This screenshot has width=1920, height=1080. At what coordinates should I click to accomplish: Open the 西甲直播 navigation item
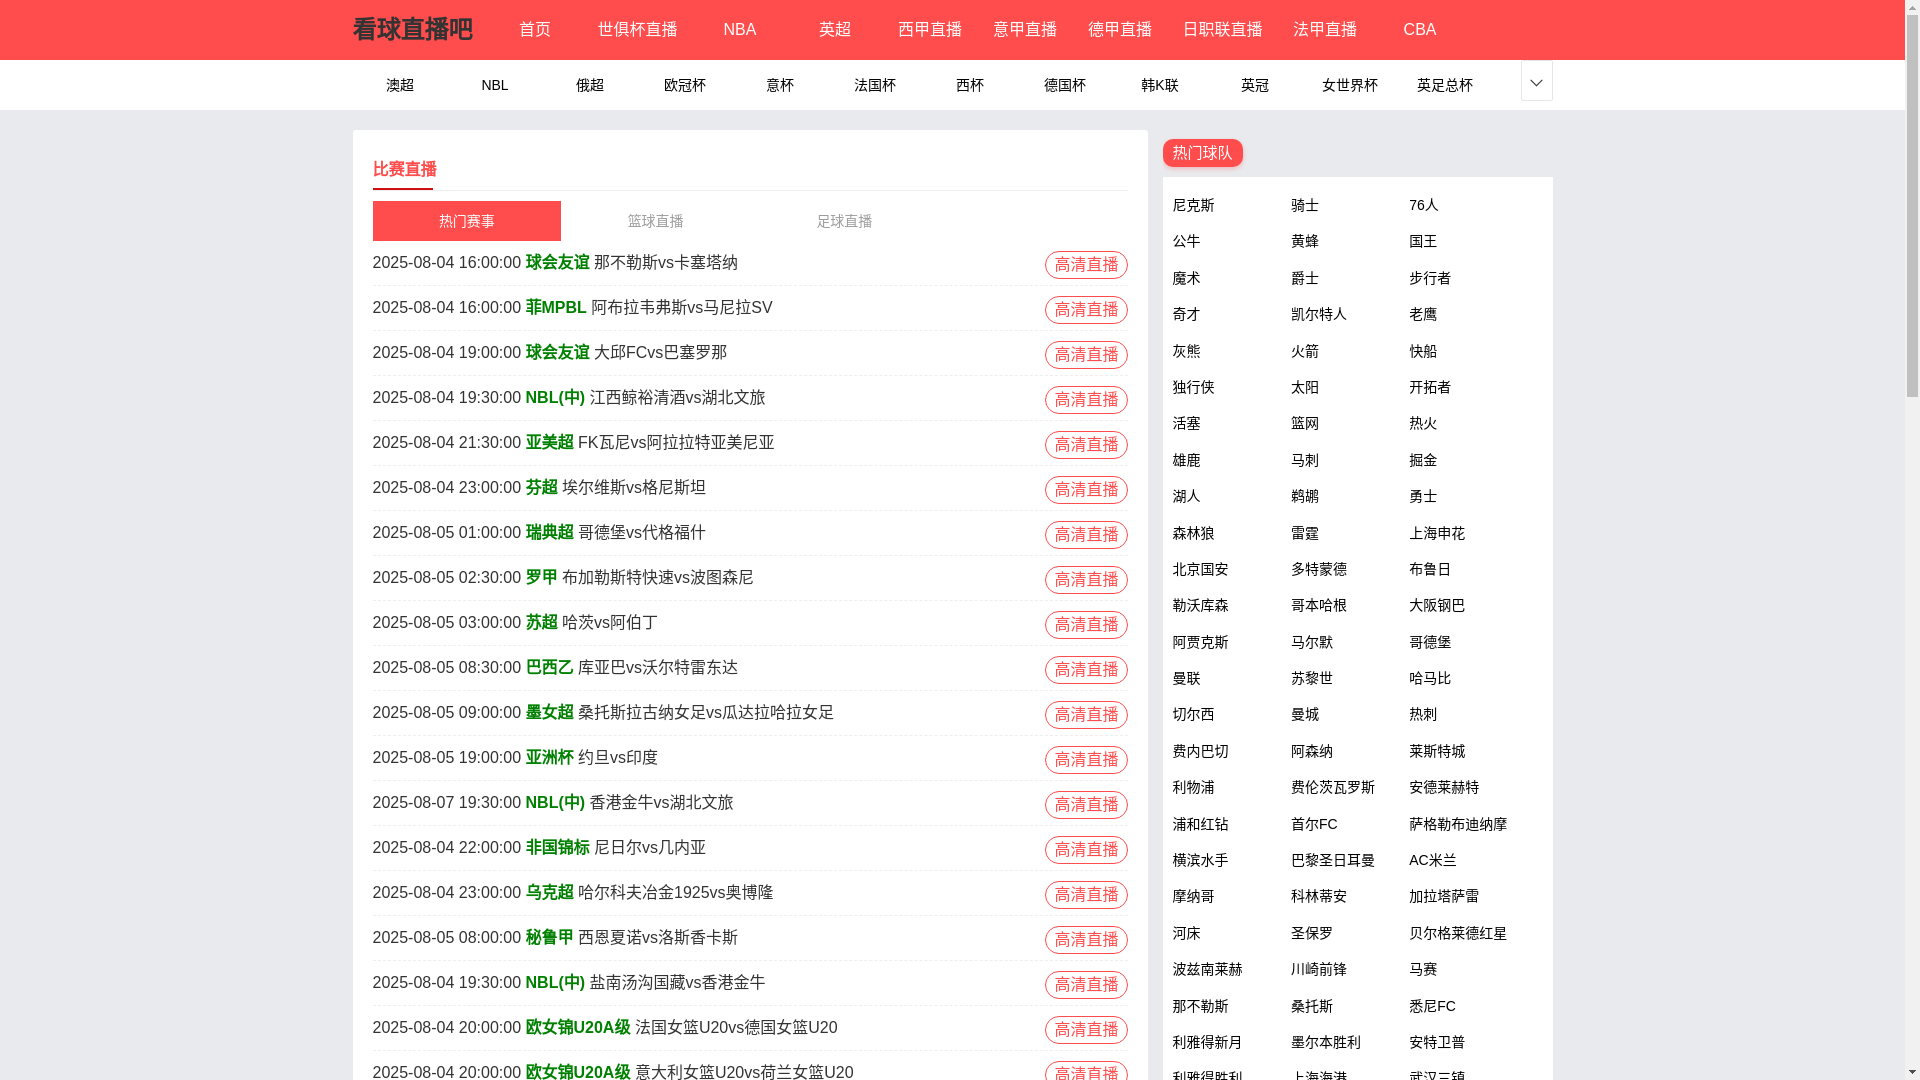point(930,30)
